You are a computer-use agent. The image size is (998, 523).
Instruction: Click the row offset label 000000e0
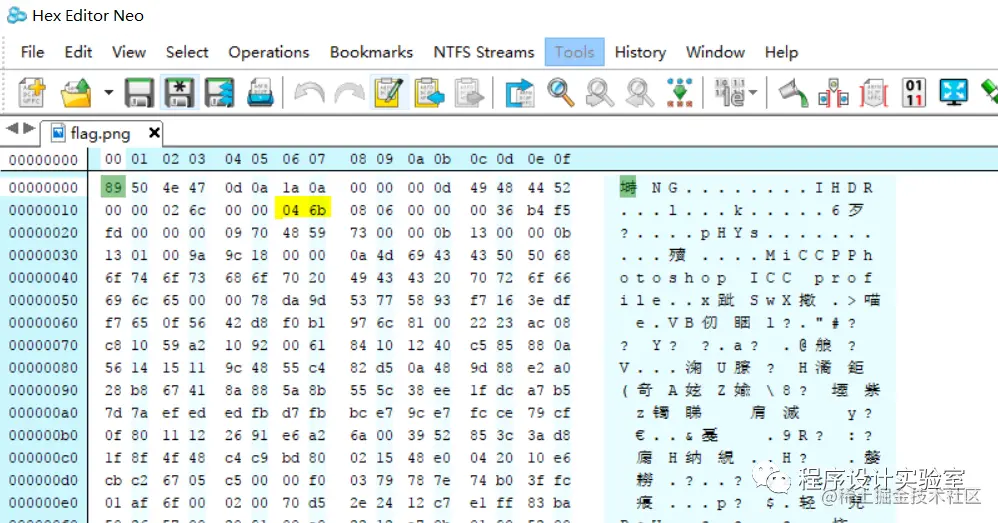coord(43,503)
